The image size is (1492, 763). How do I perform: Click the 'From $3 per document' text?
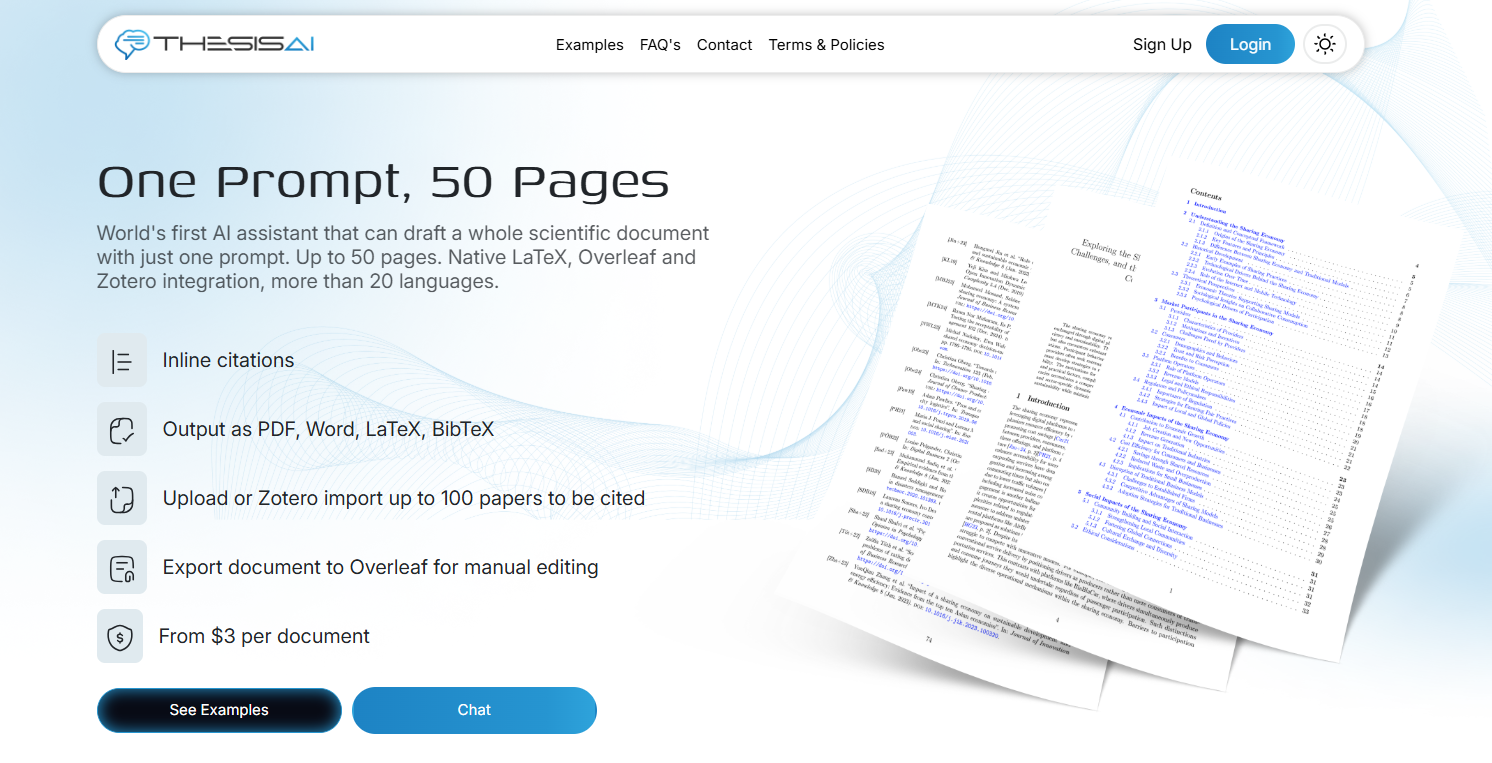coord(264,636)
